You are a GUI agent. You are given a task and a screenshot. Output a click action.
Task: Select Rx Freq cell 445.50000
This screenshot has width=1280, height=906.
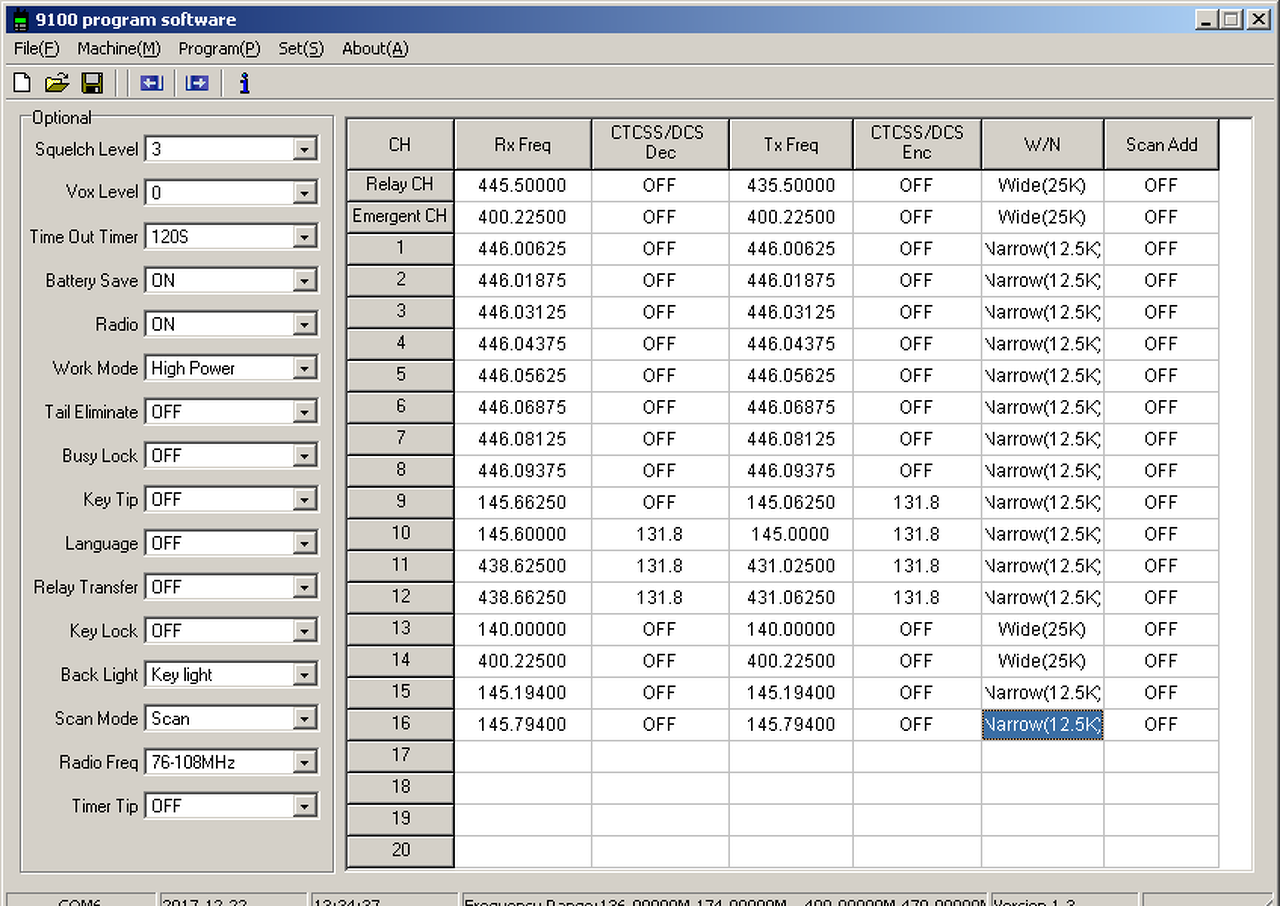coord(523,185)
